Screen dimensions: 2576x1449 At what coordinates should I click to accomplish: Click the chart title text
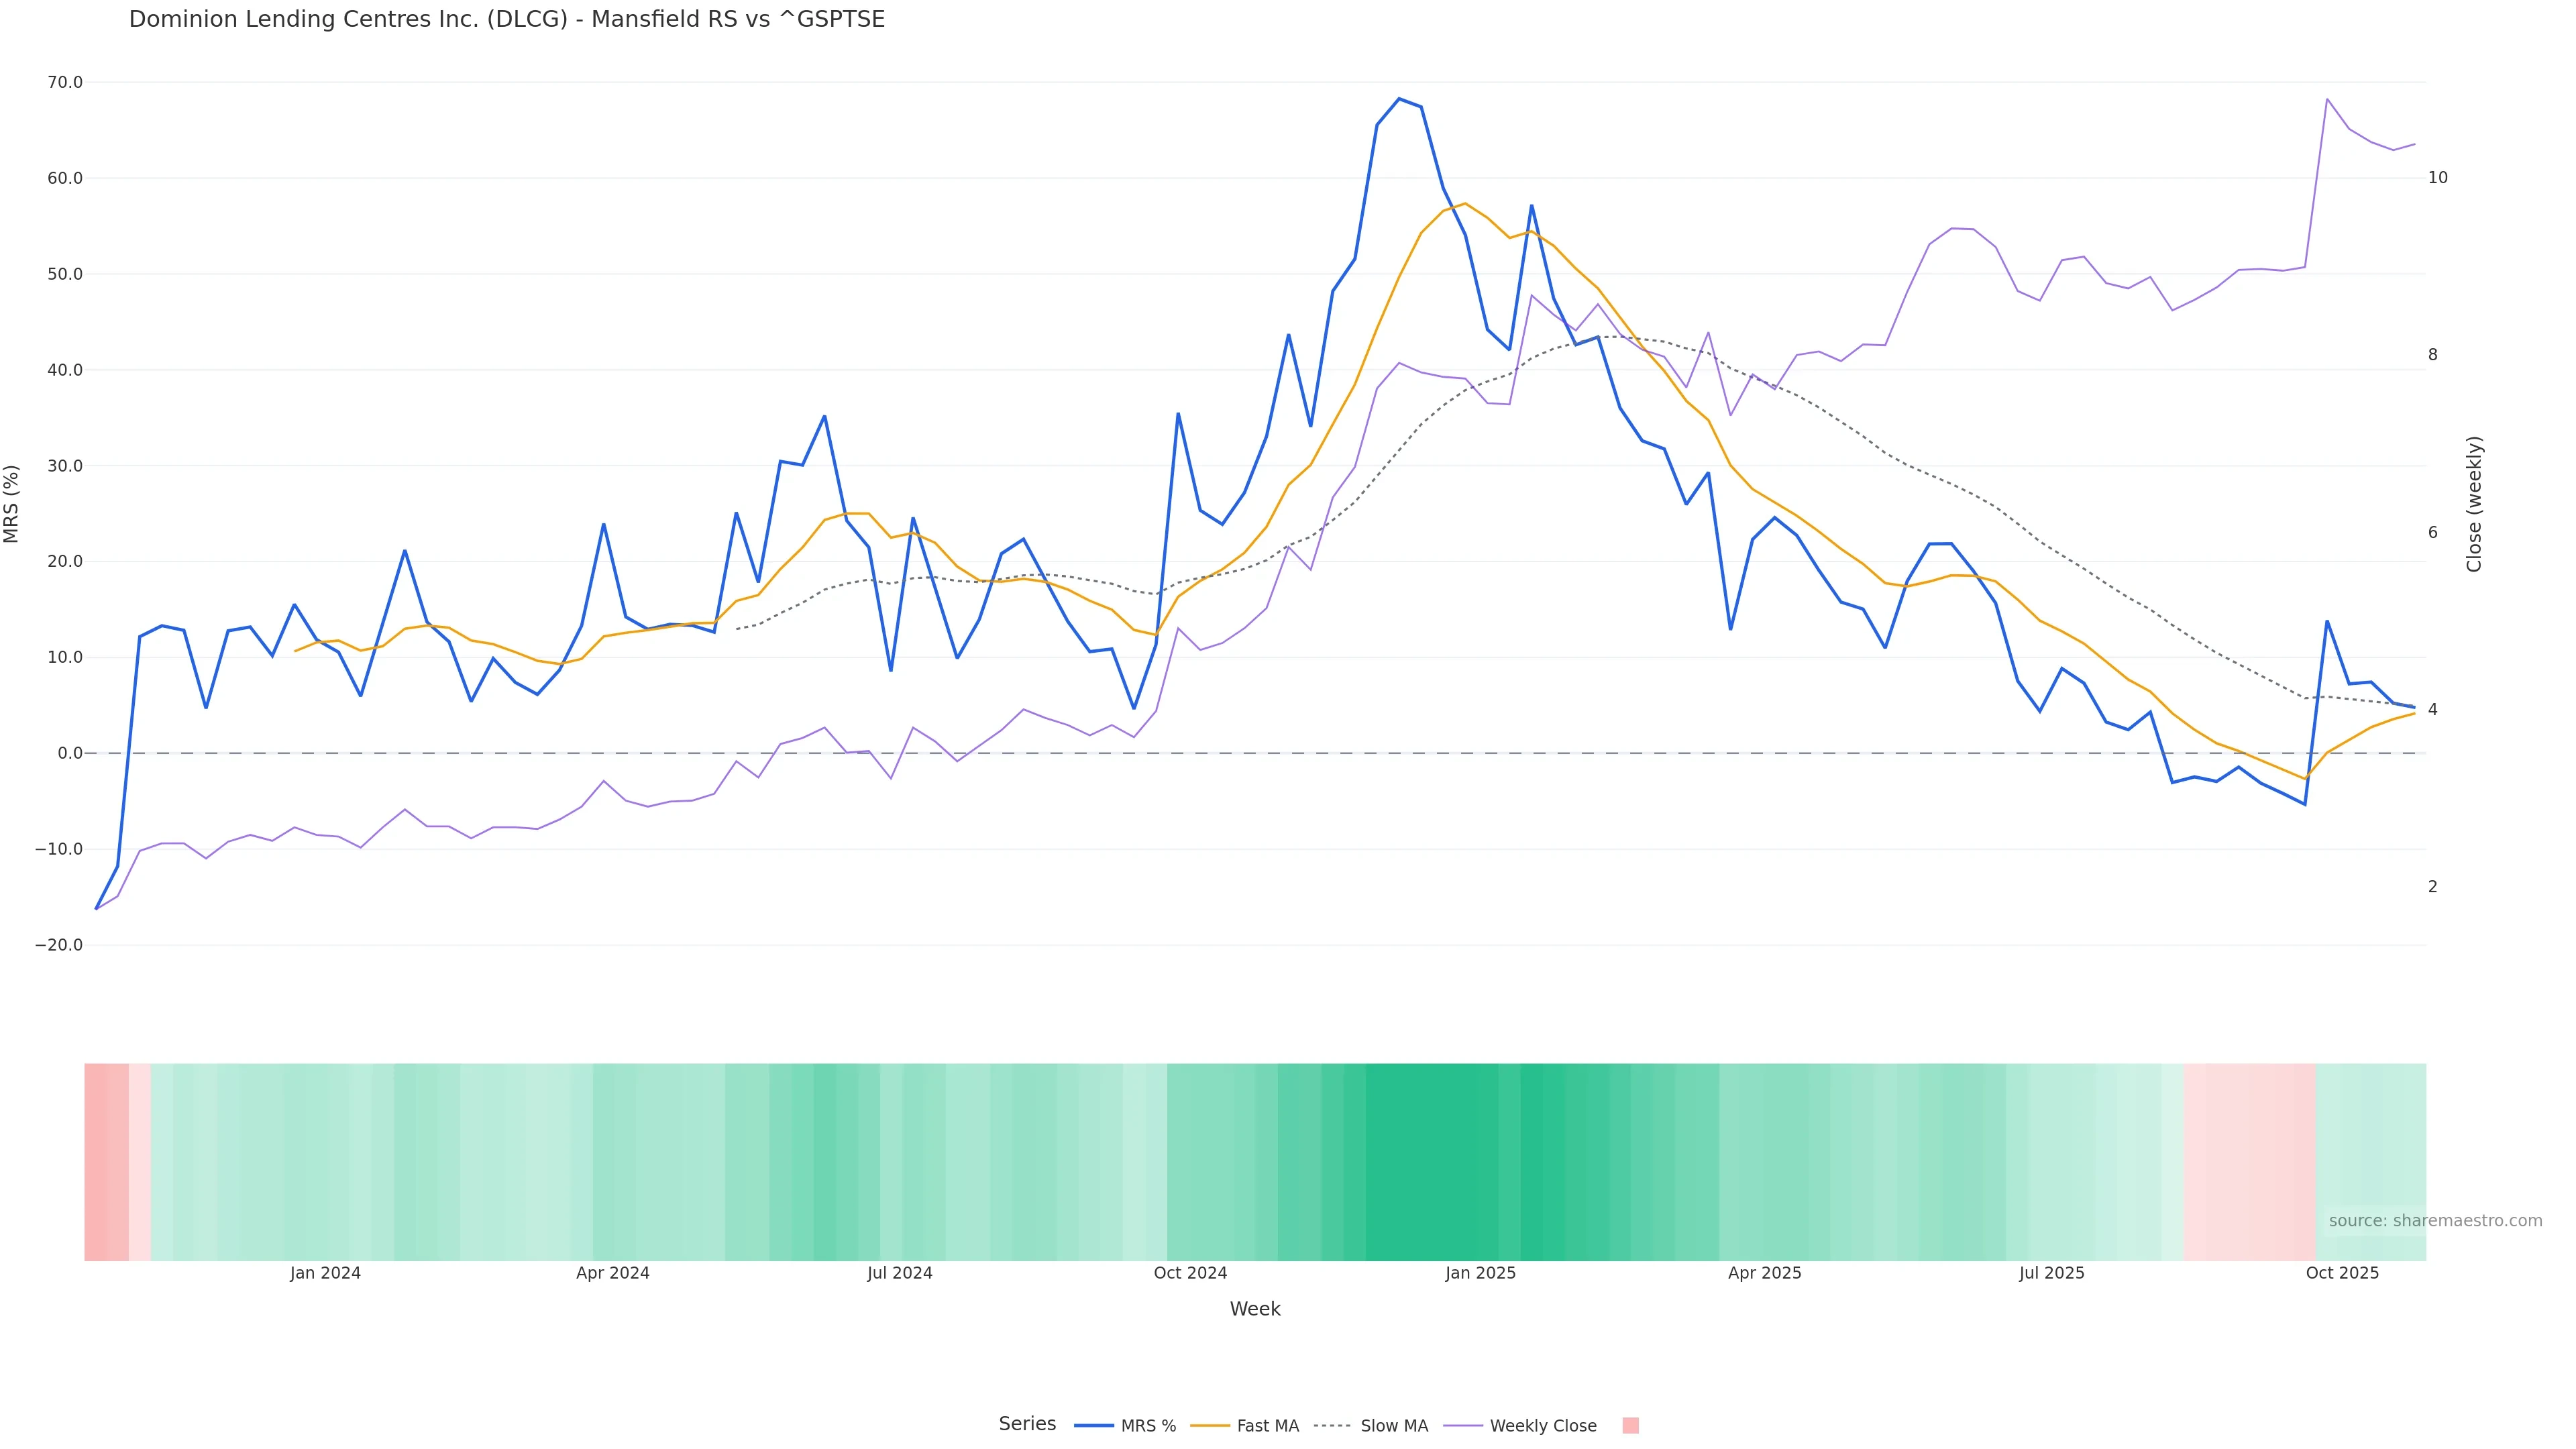click(x=506, y=20)
